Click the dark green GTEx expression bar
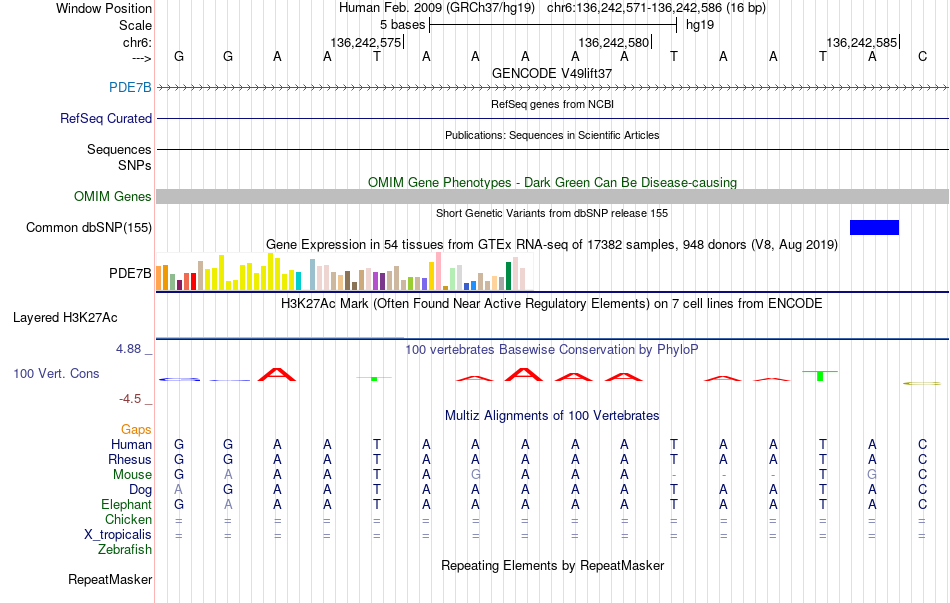This screenshot has height=603, width=950. (509, 276)
